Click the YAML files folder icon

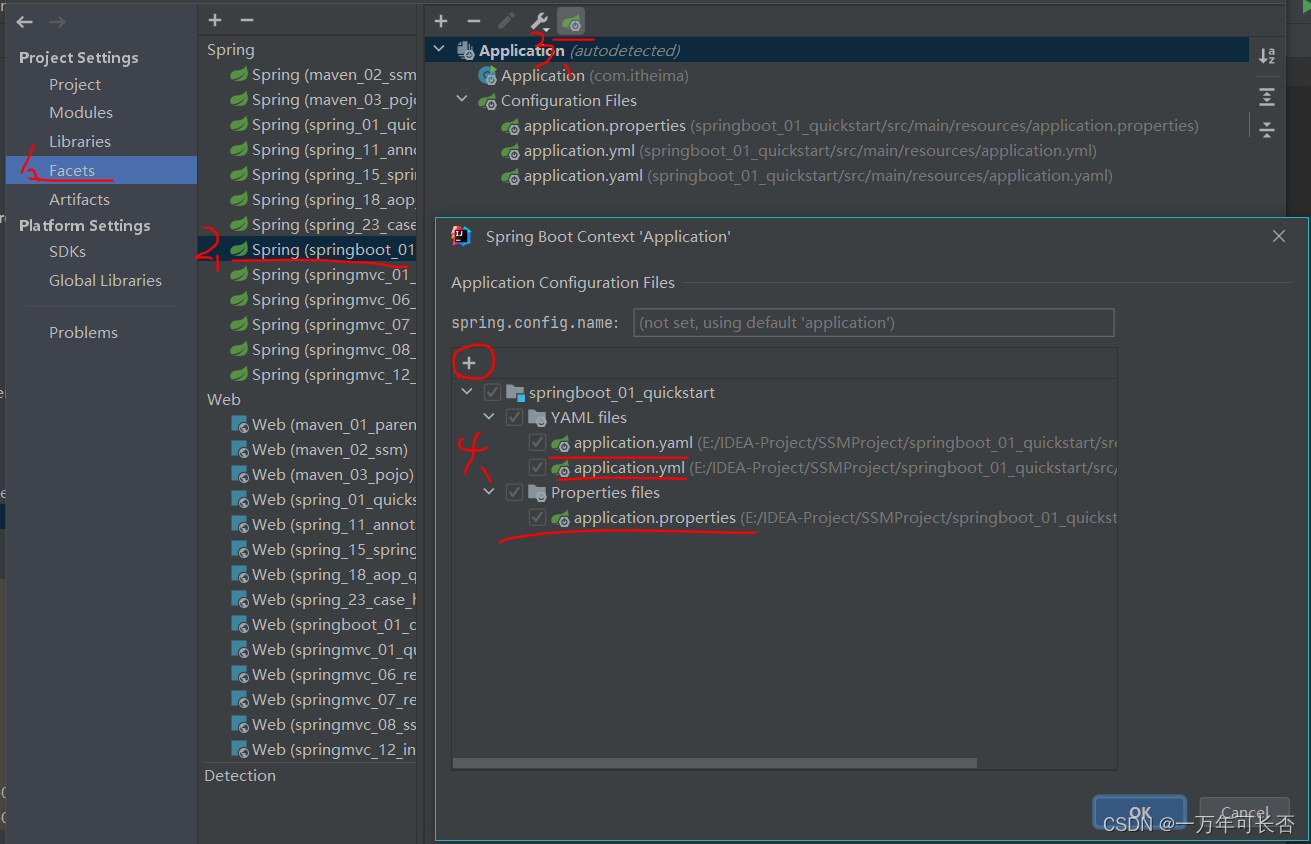point(538,418)
